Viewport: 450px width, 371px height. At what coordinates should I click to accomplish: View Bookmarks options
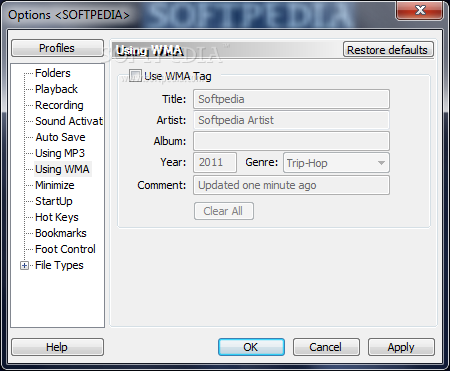61,233
